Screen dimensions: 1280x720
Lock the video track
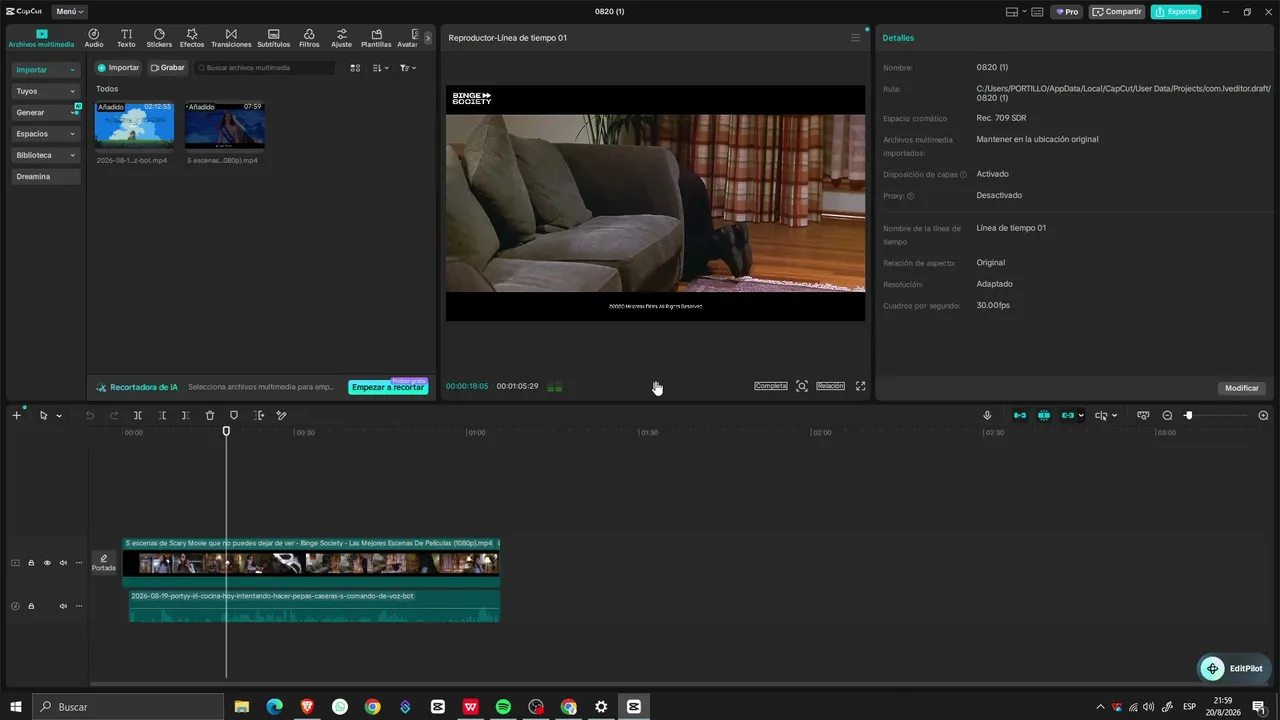(31, 563)
